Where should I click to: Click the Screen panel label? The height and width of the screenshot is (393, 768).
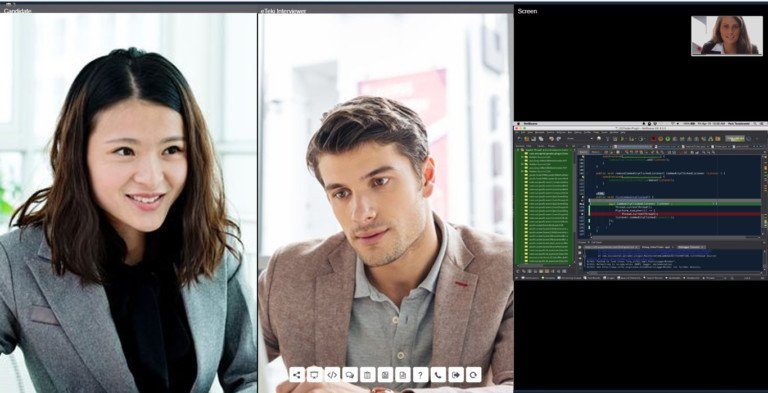(x=527, y=11)
